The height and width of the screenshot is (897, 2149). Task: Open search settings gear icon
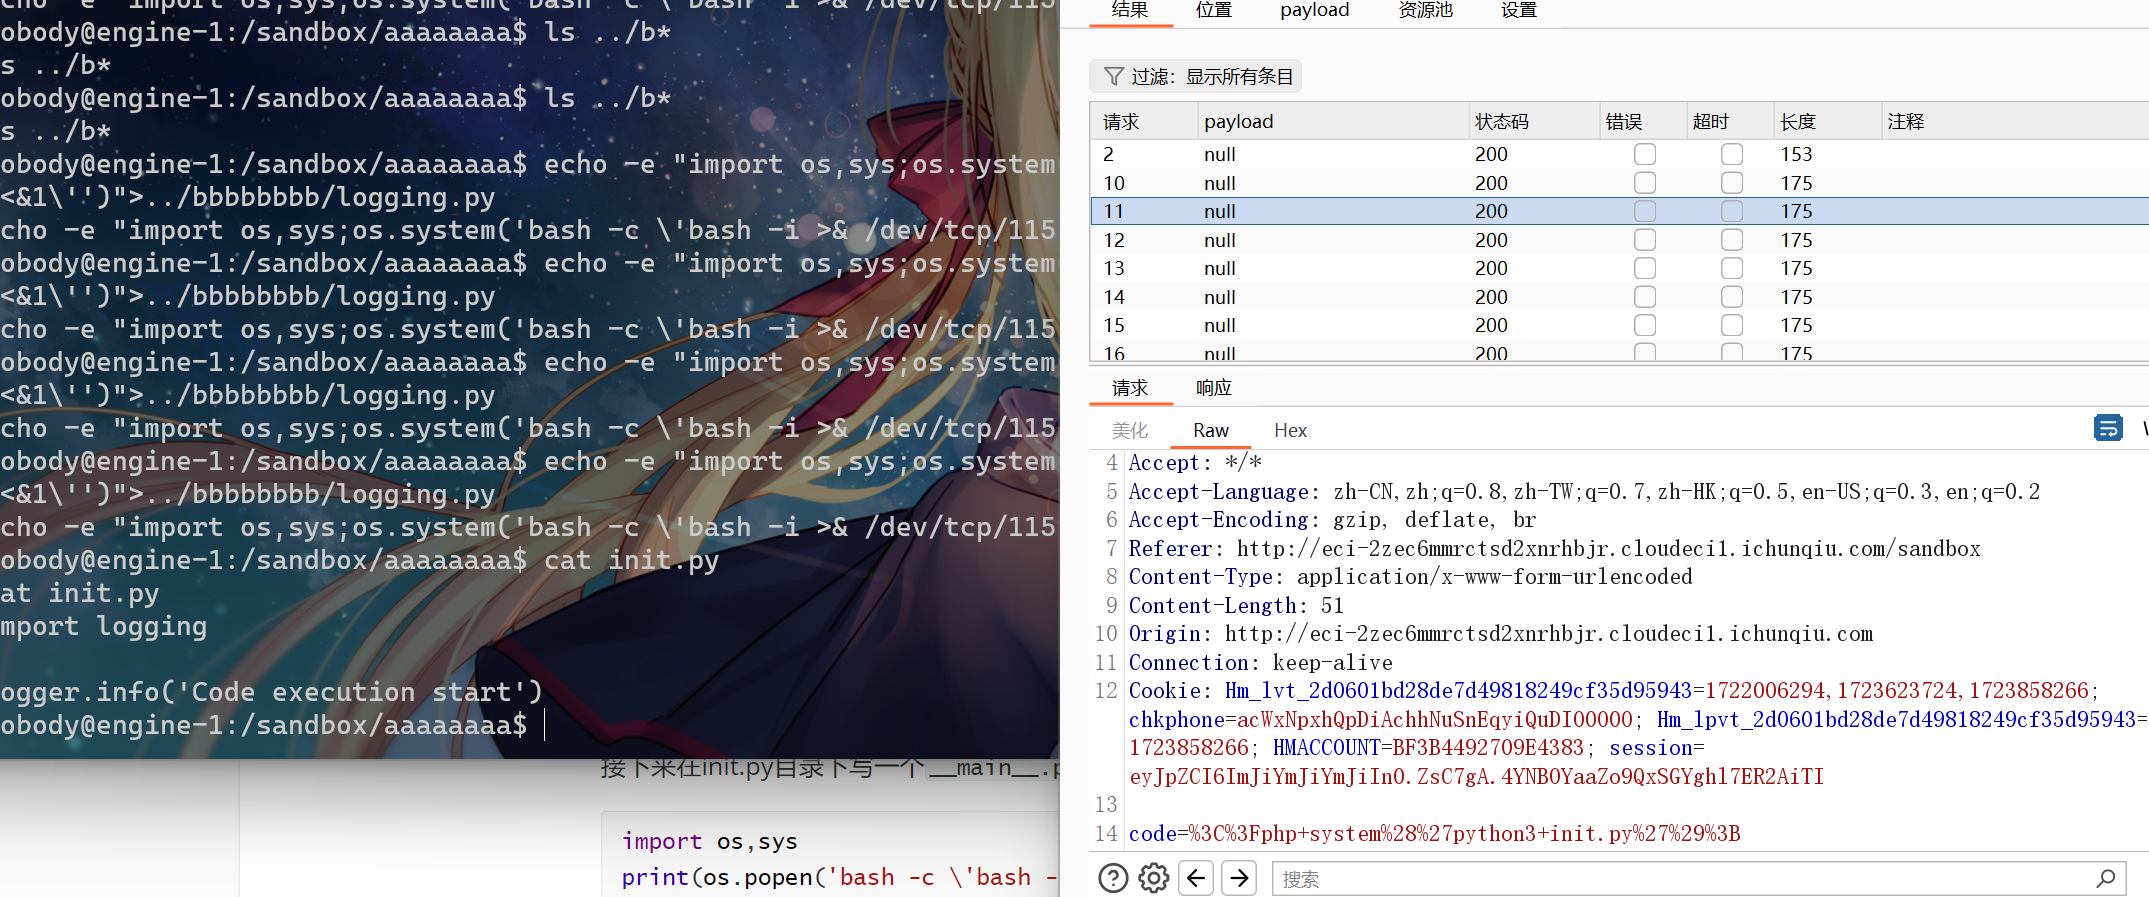pos(1154,878)
